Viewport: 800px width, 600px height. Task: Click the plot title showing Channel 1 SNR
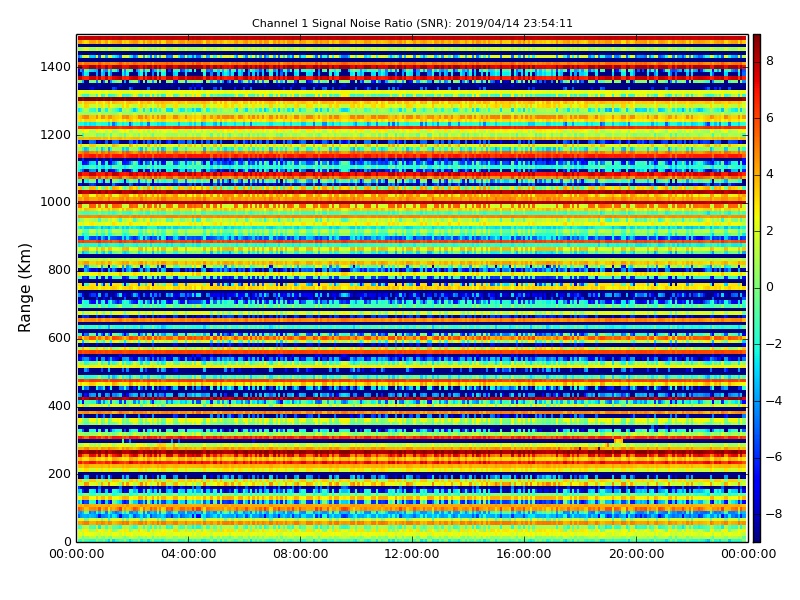(x=412, y=23)
